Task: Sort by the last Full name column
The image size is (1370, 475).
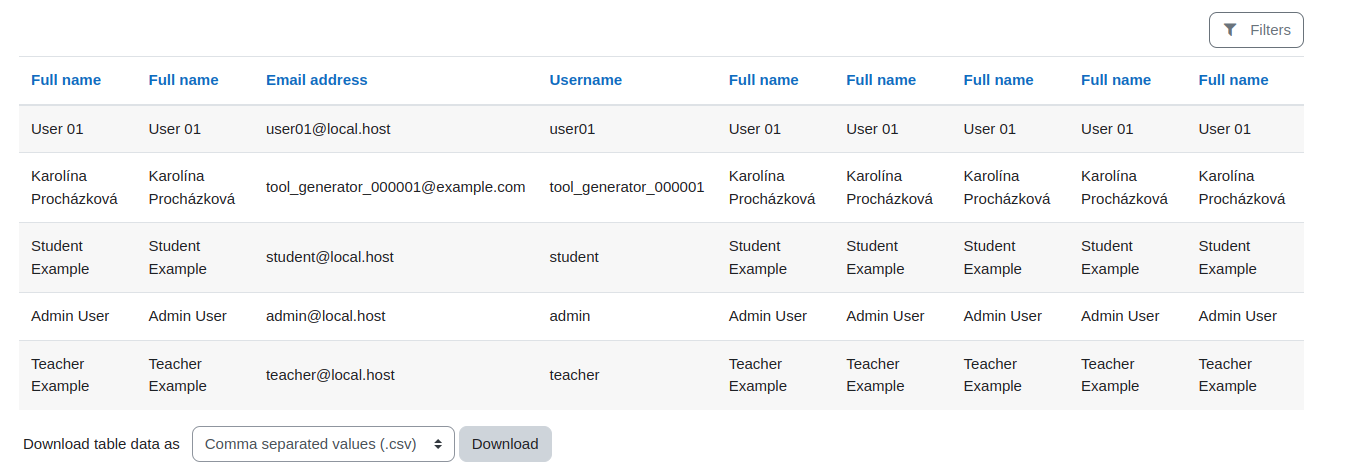Action: [x=1233, y=80]
